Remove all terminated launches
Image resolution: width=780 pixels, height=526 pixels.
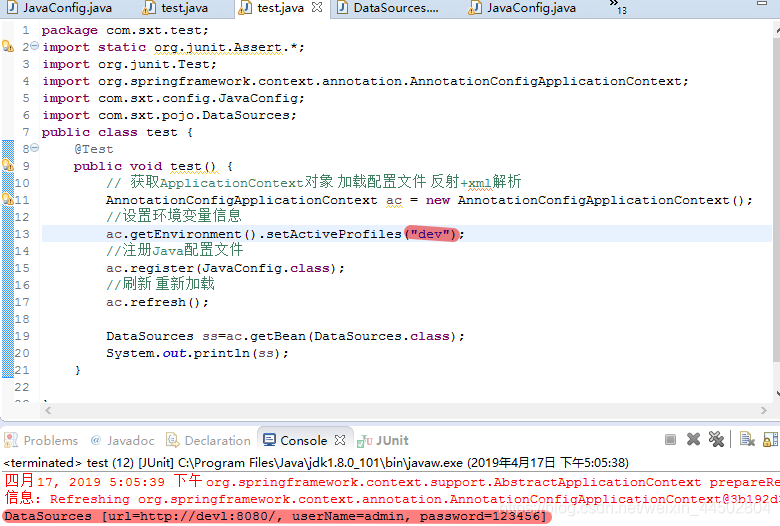point(716,439)
